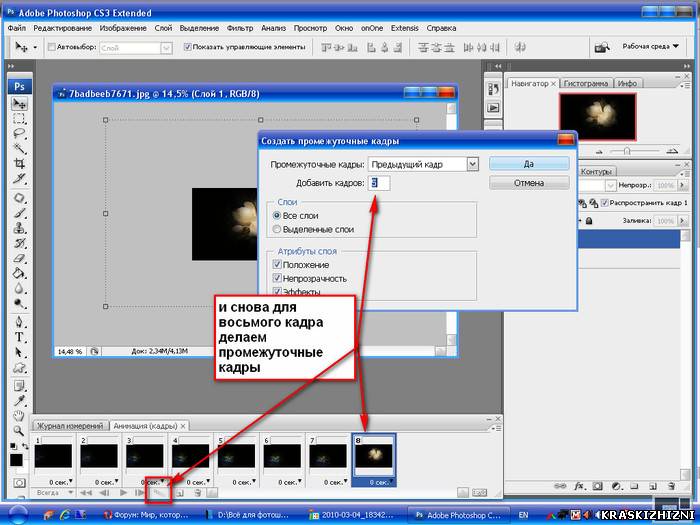700x525 pixels.
Task: Open the Непрозр. opacity slider arrow
Action: [682, 185]
